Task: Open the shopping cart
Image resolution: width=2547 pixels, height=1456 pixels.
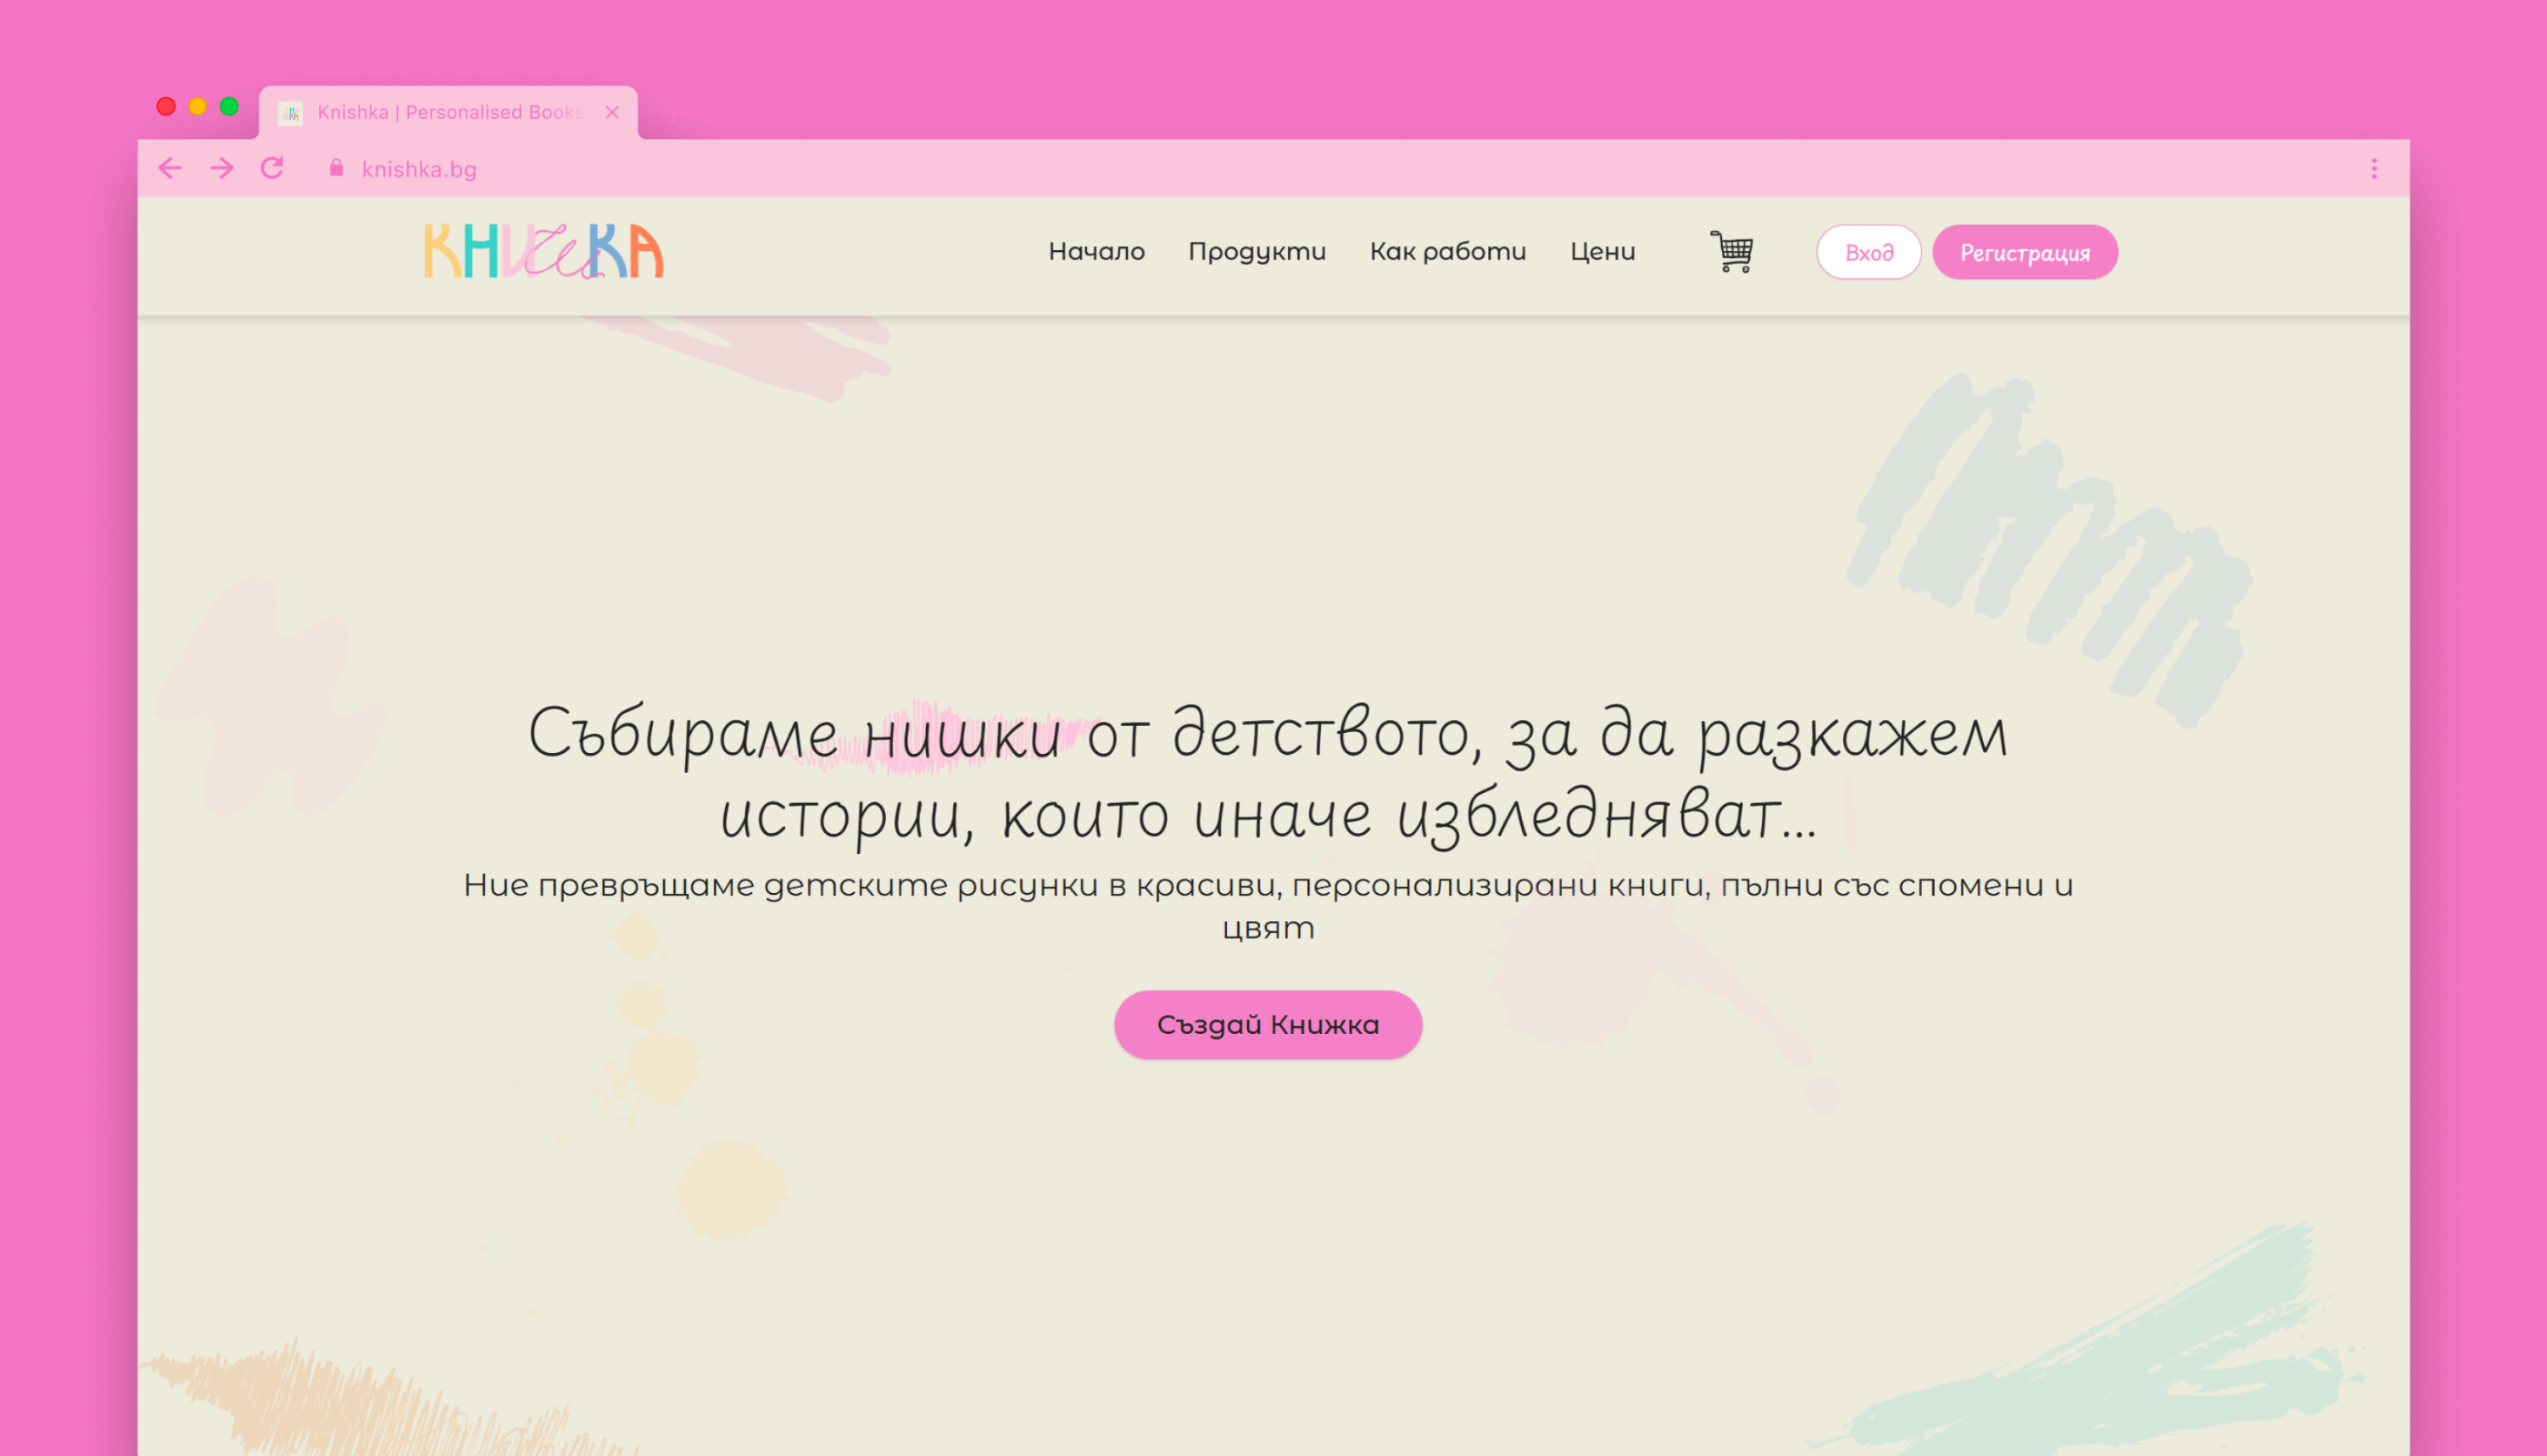Action: pos(1733,252)
